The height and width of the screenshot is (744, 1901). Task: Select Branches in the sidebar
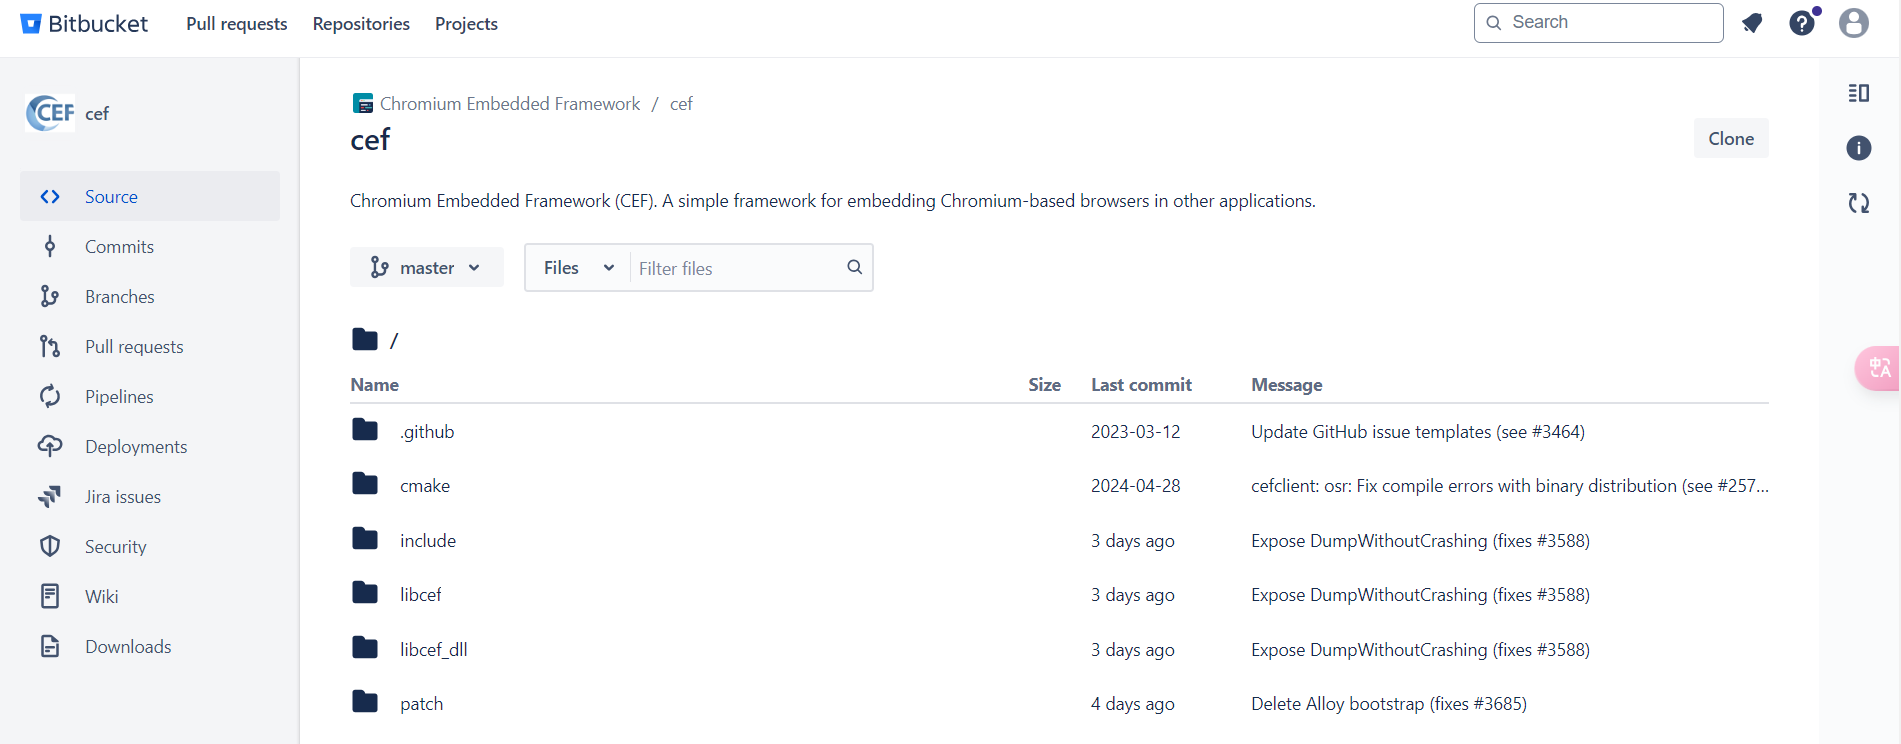(x=150, y=297)
